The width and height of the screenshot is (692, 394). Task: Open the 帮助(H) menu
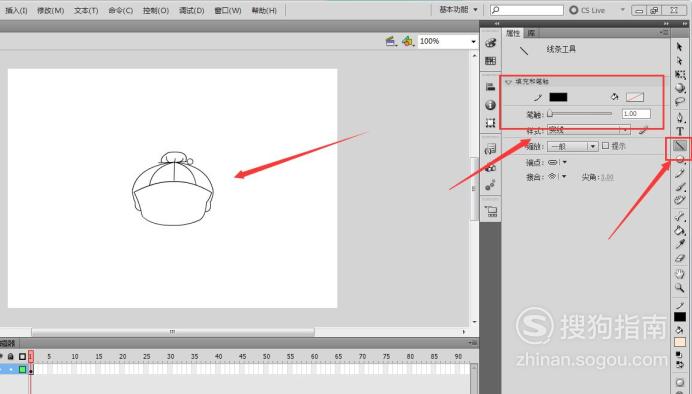264,10
